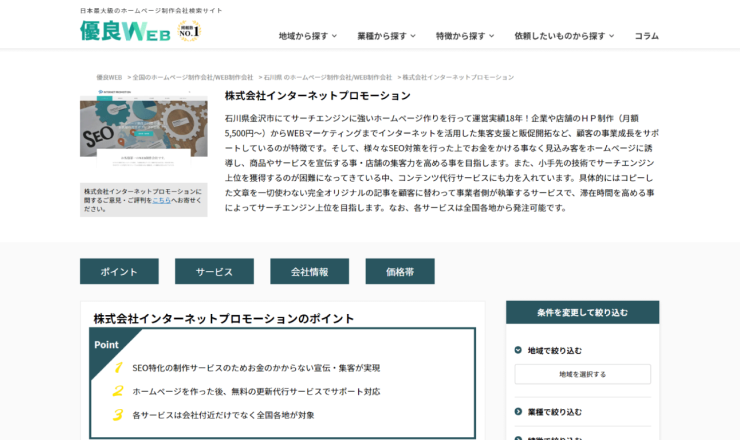
Task: Go to the コラム menu item
Action: pos(647,36)
